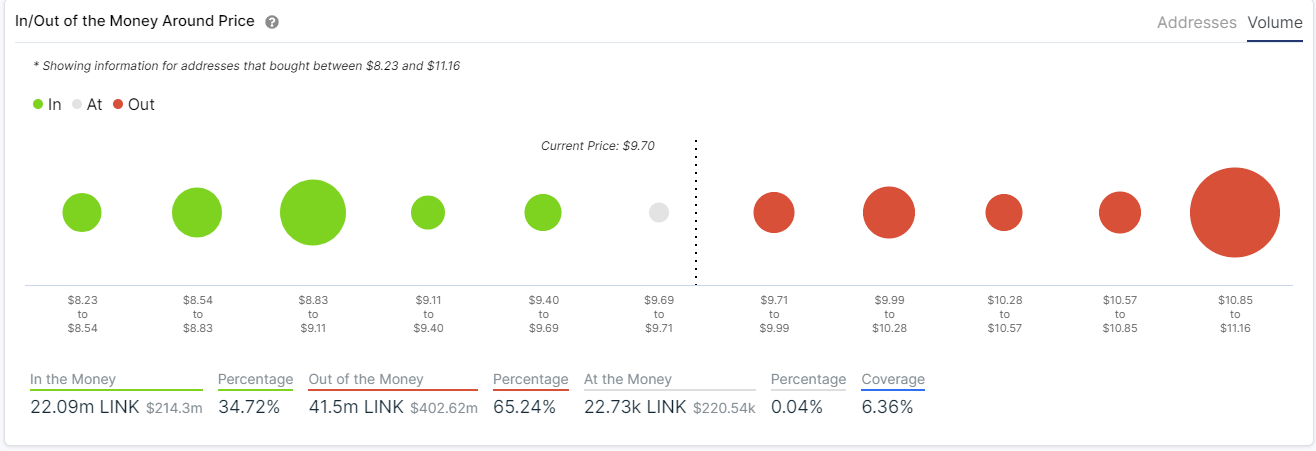Select the green bubble at $9.40 to $9.69
The height and width of the screenshot is (451, 1316).
[x=543, y=212]
